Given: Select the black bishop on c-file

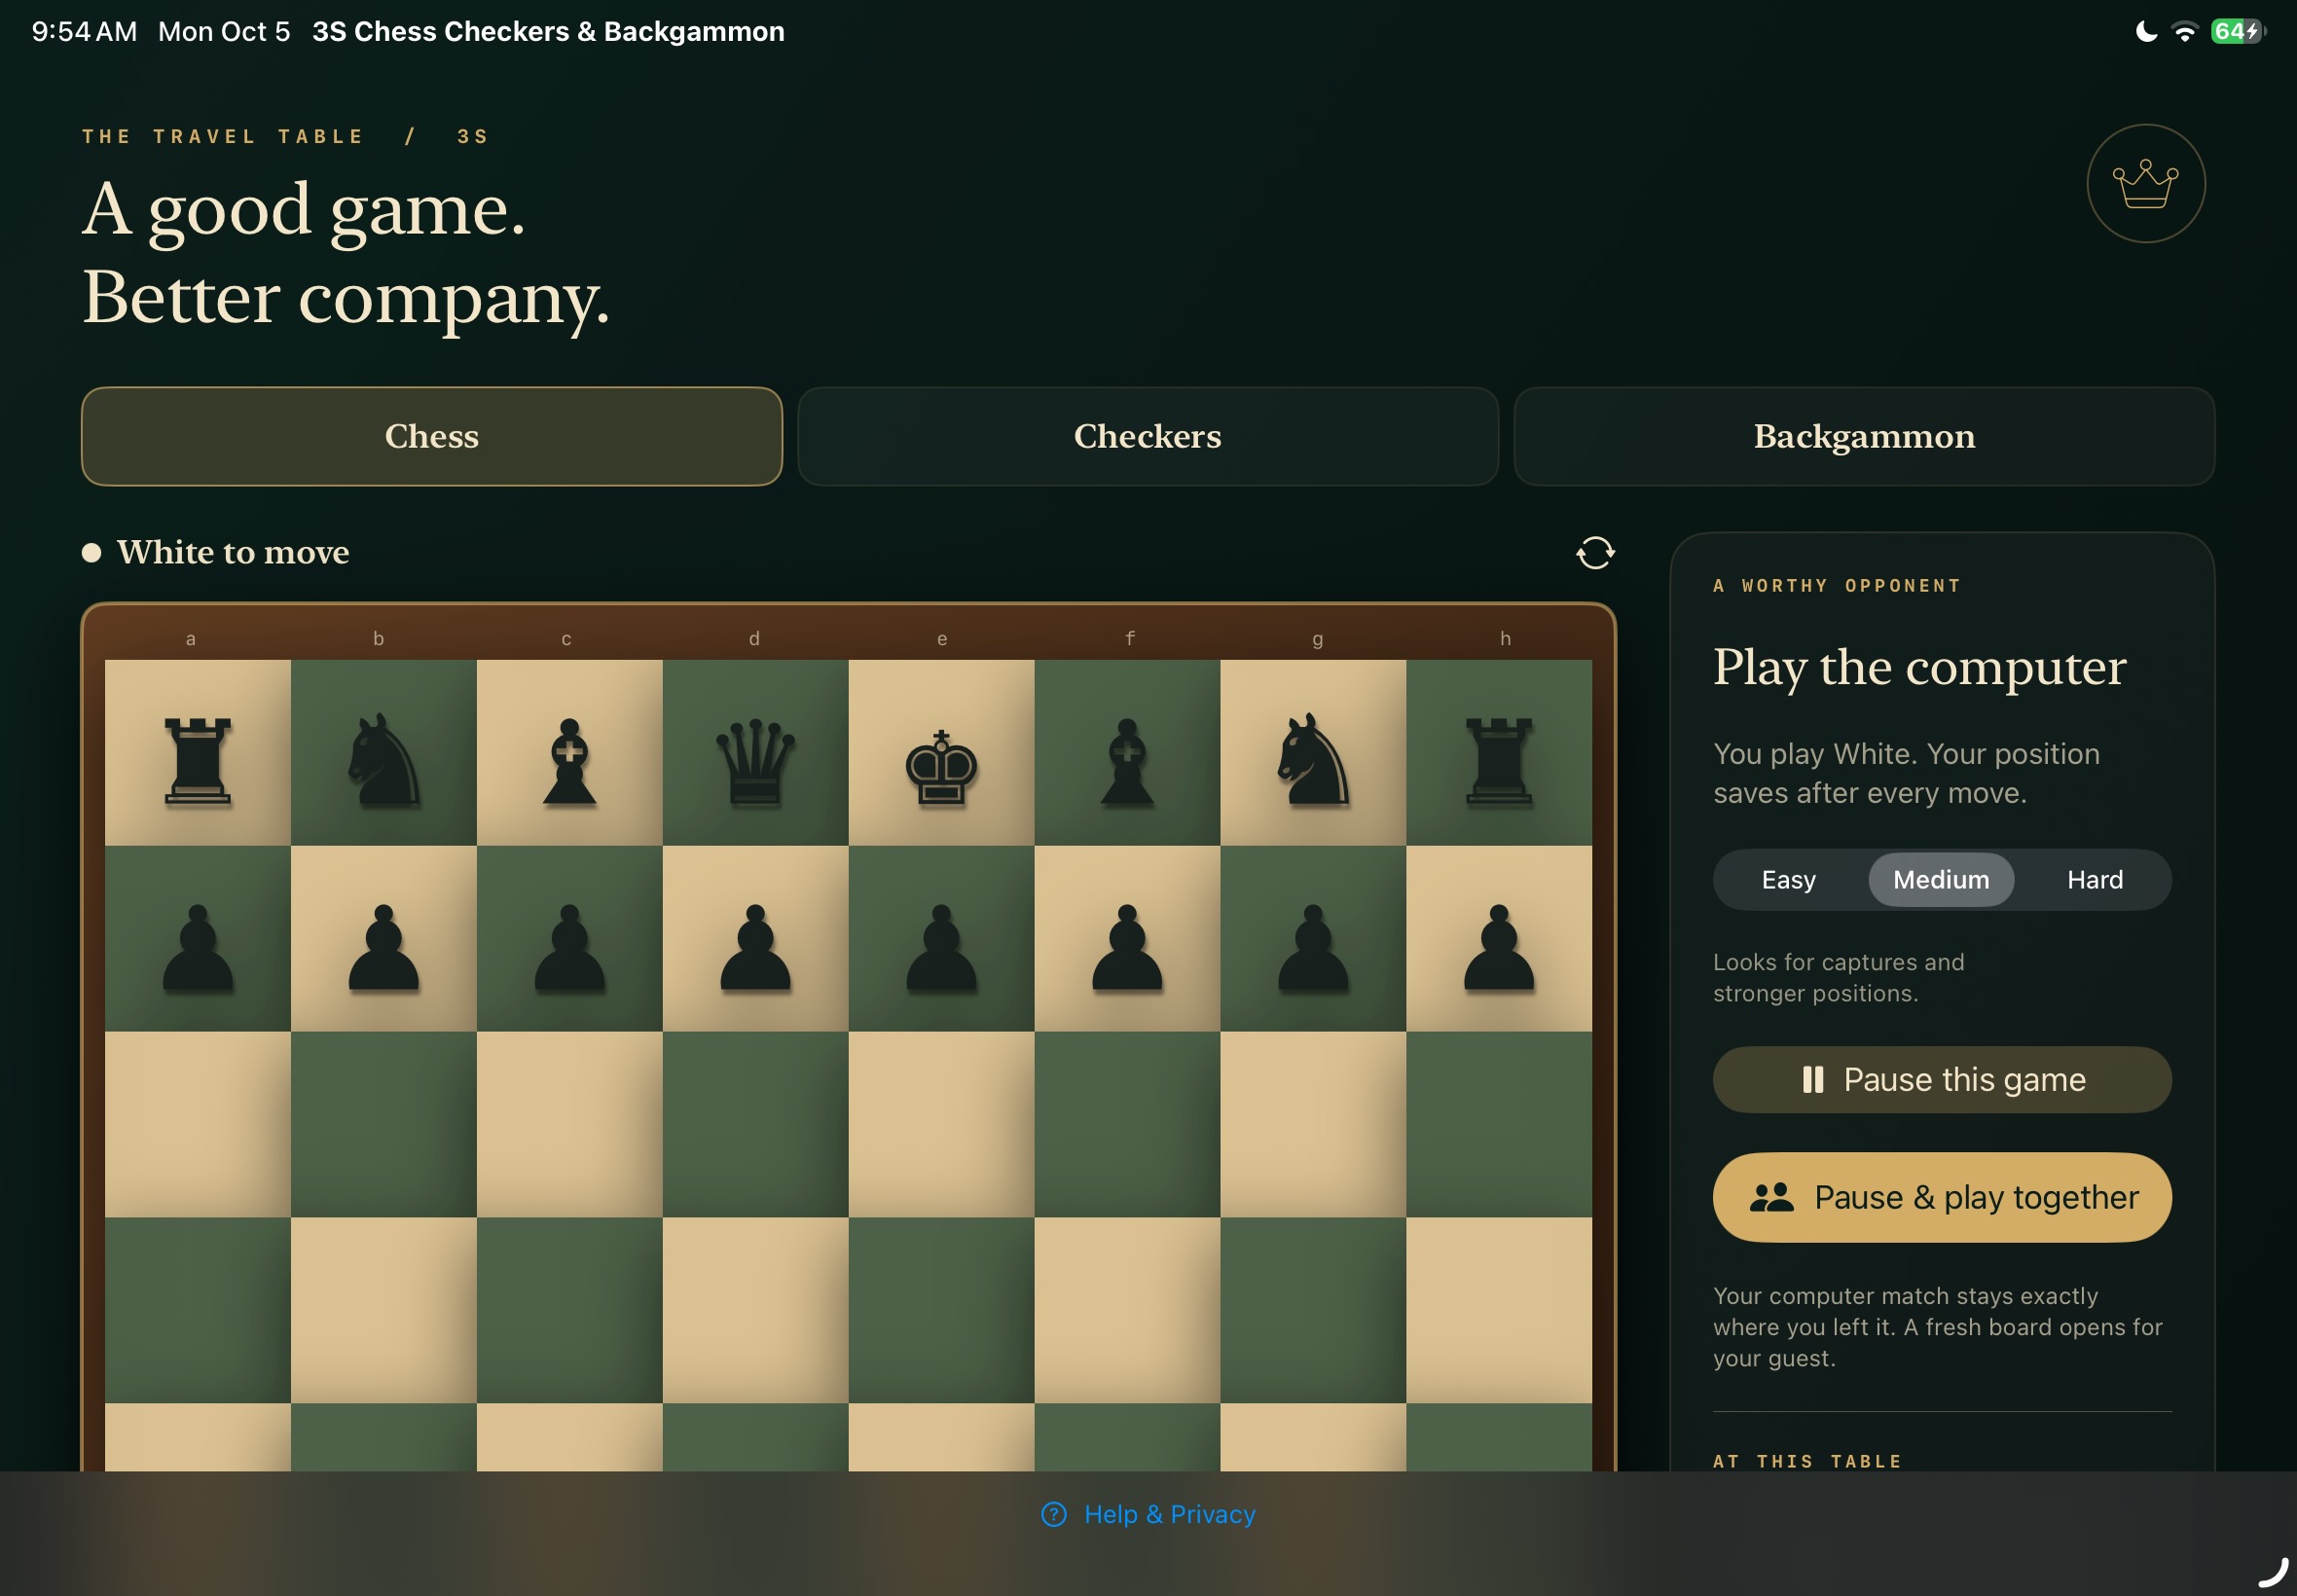Looking at the screenshot, I should coord(569,761).
